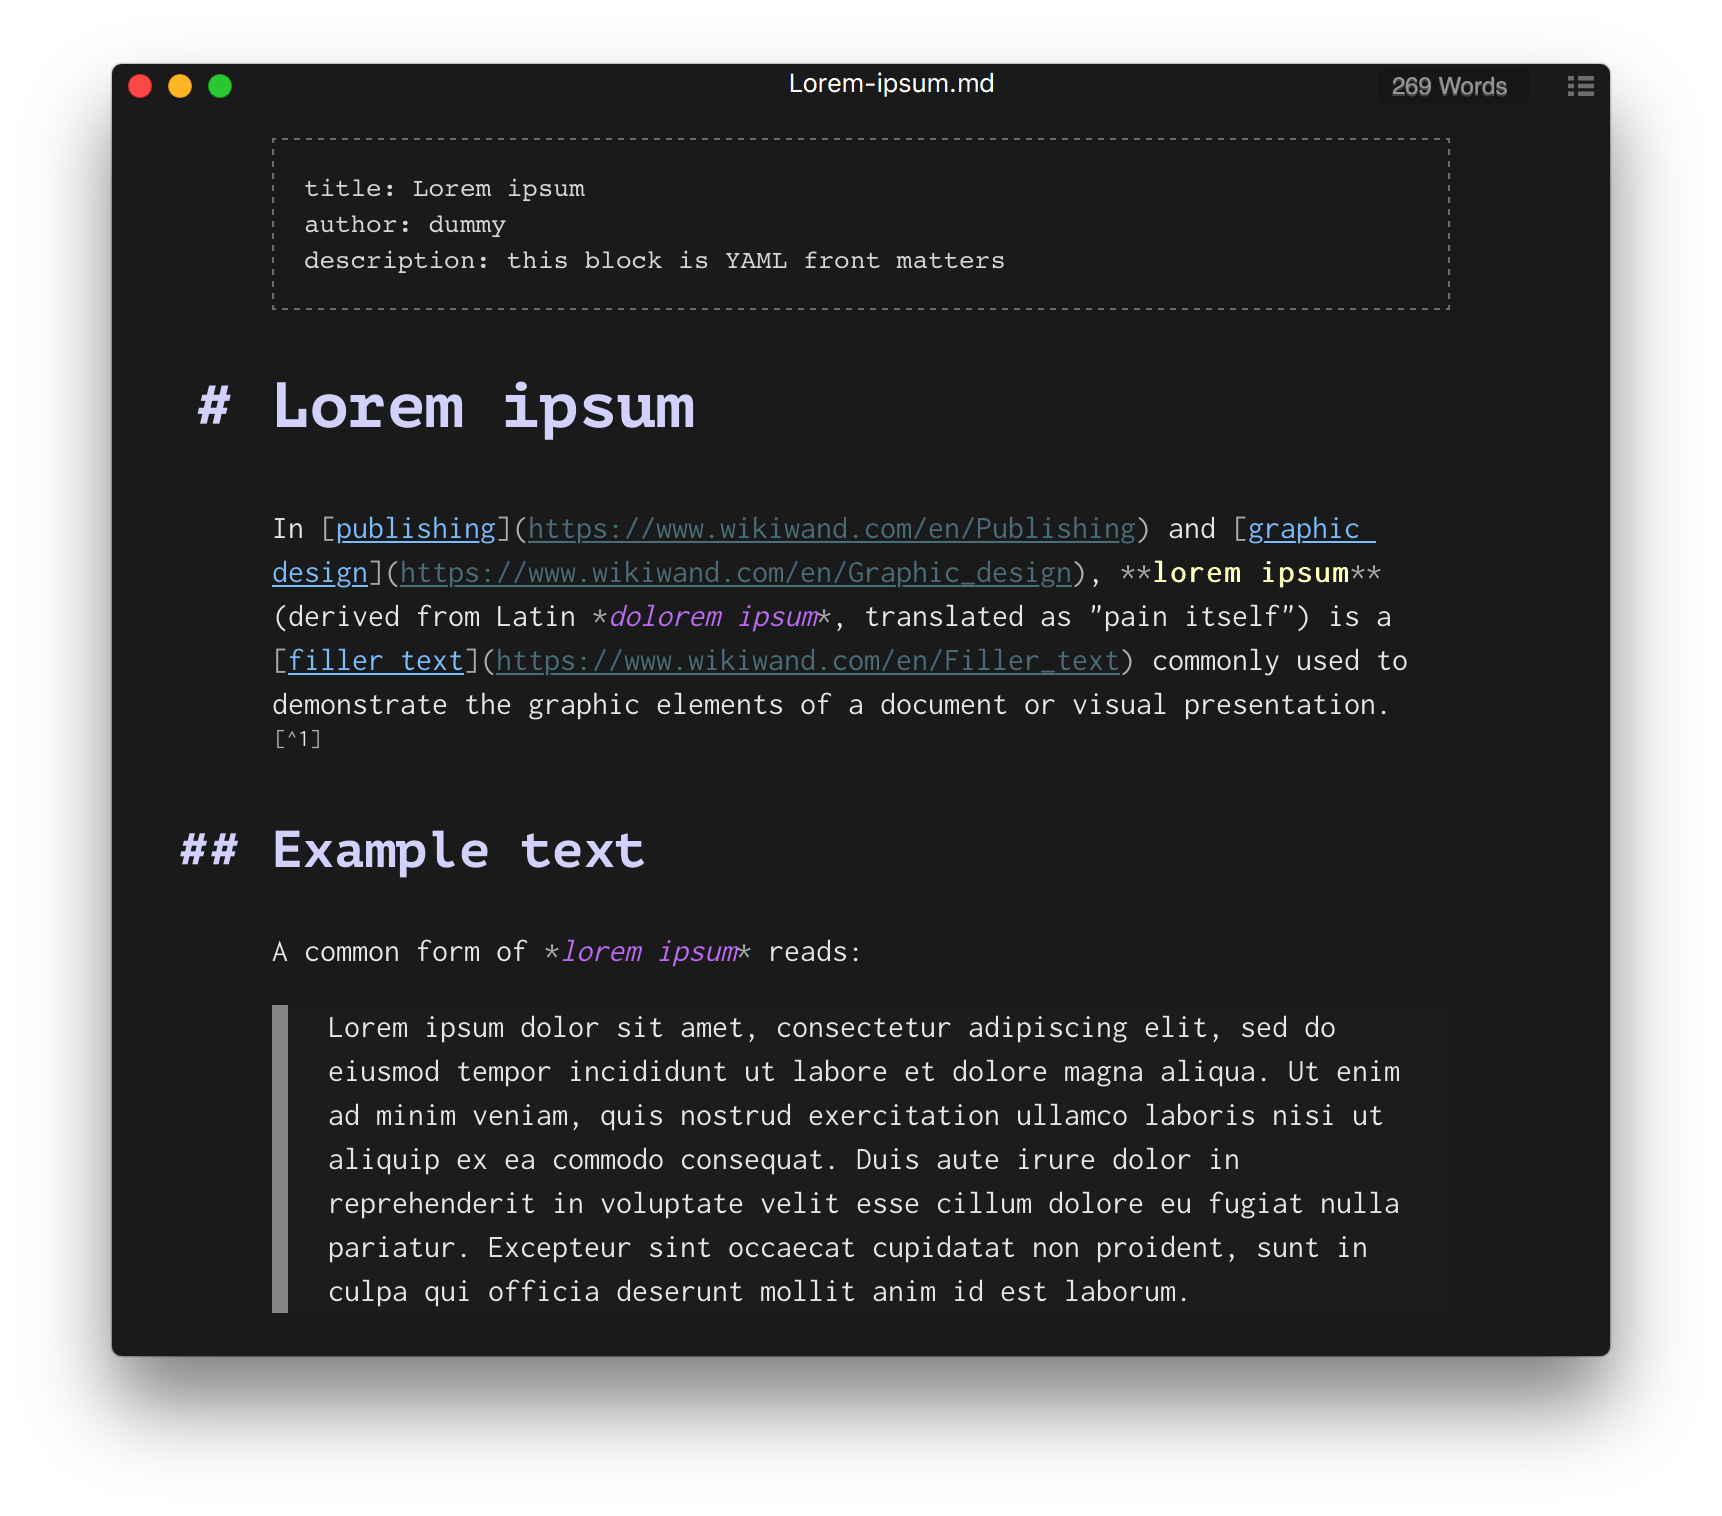Screen dimensions: 1722x1516
Task: Click the green zoom traffic-light button
Action: tap(219, 86)
